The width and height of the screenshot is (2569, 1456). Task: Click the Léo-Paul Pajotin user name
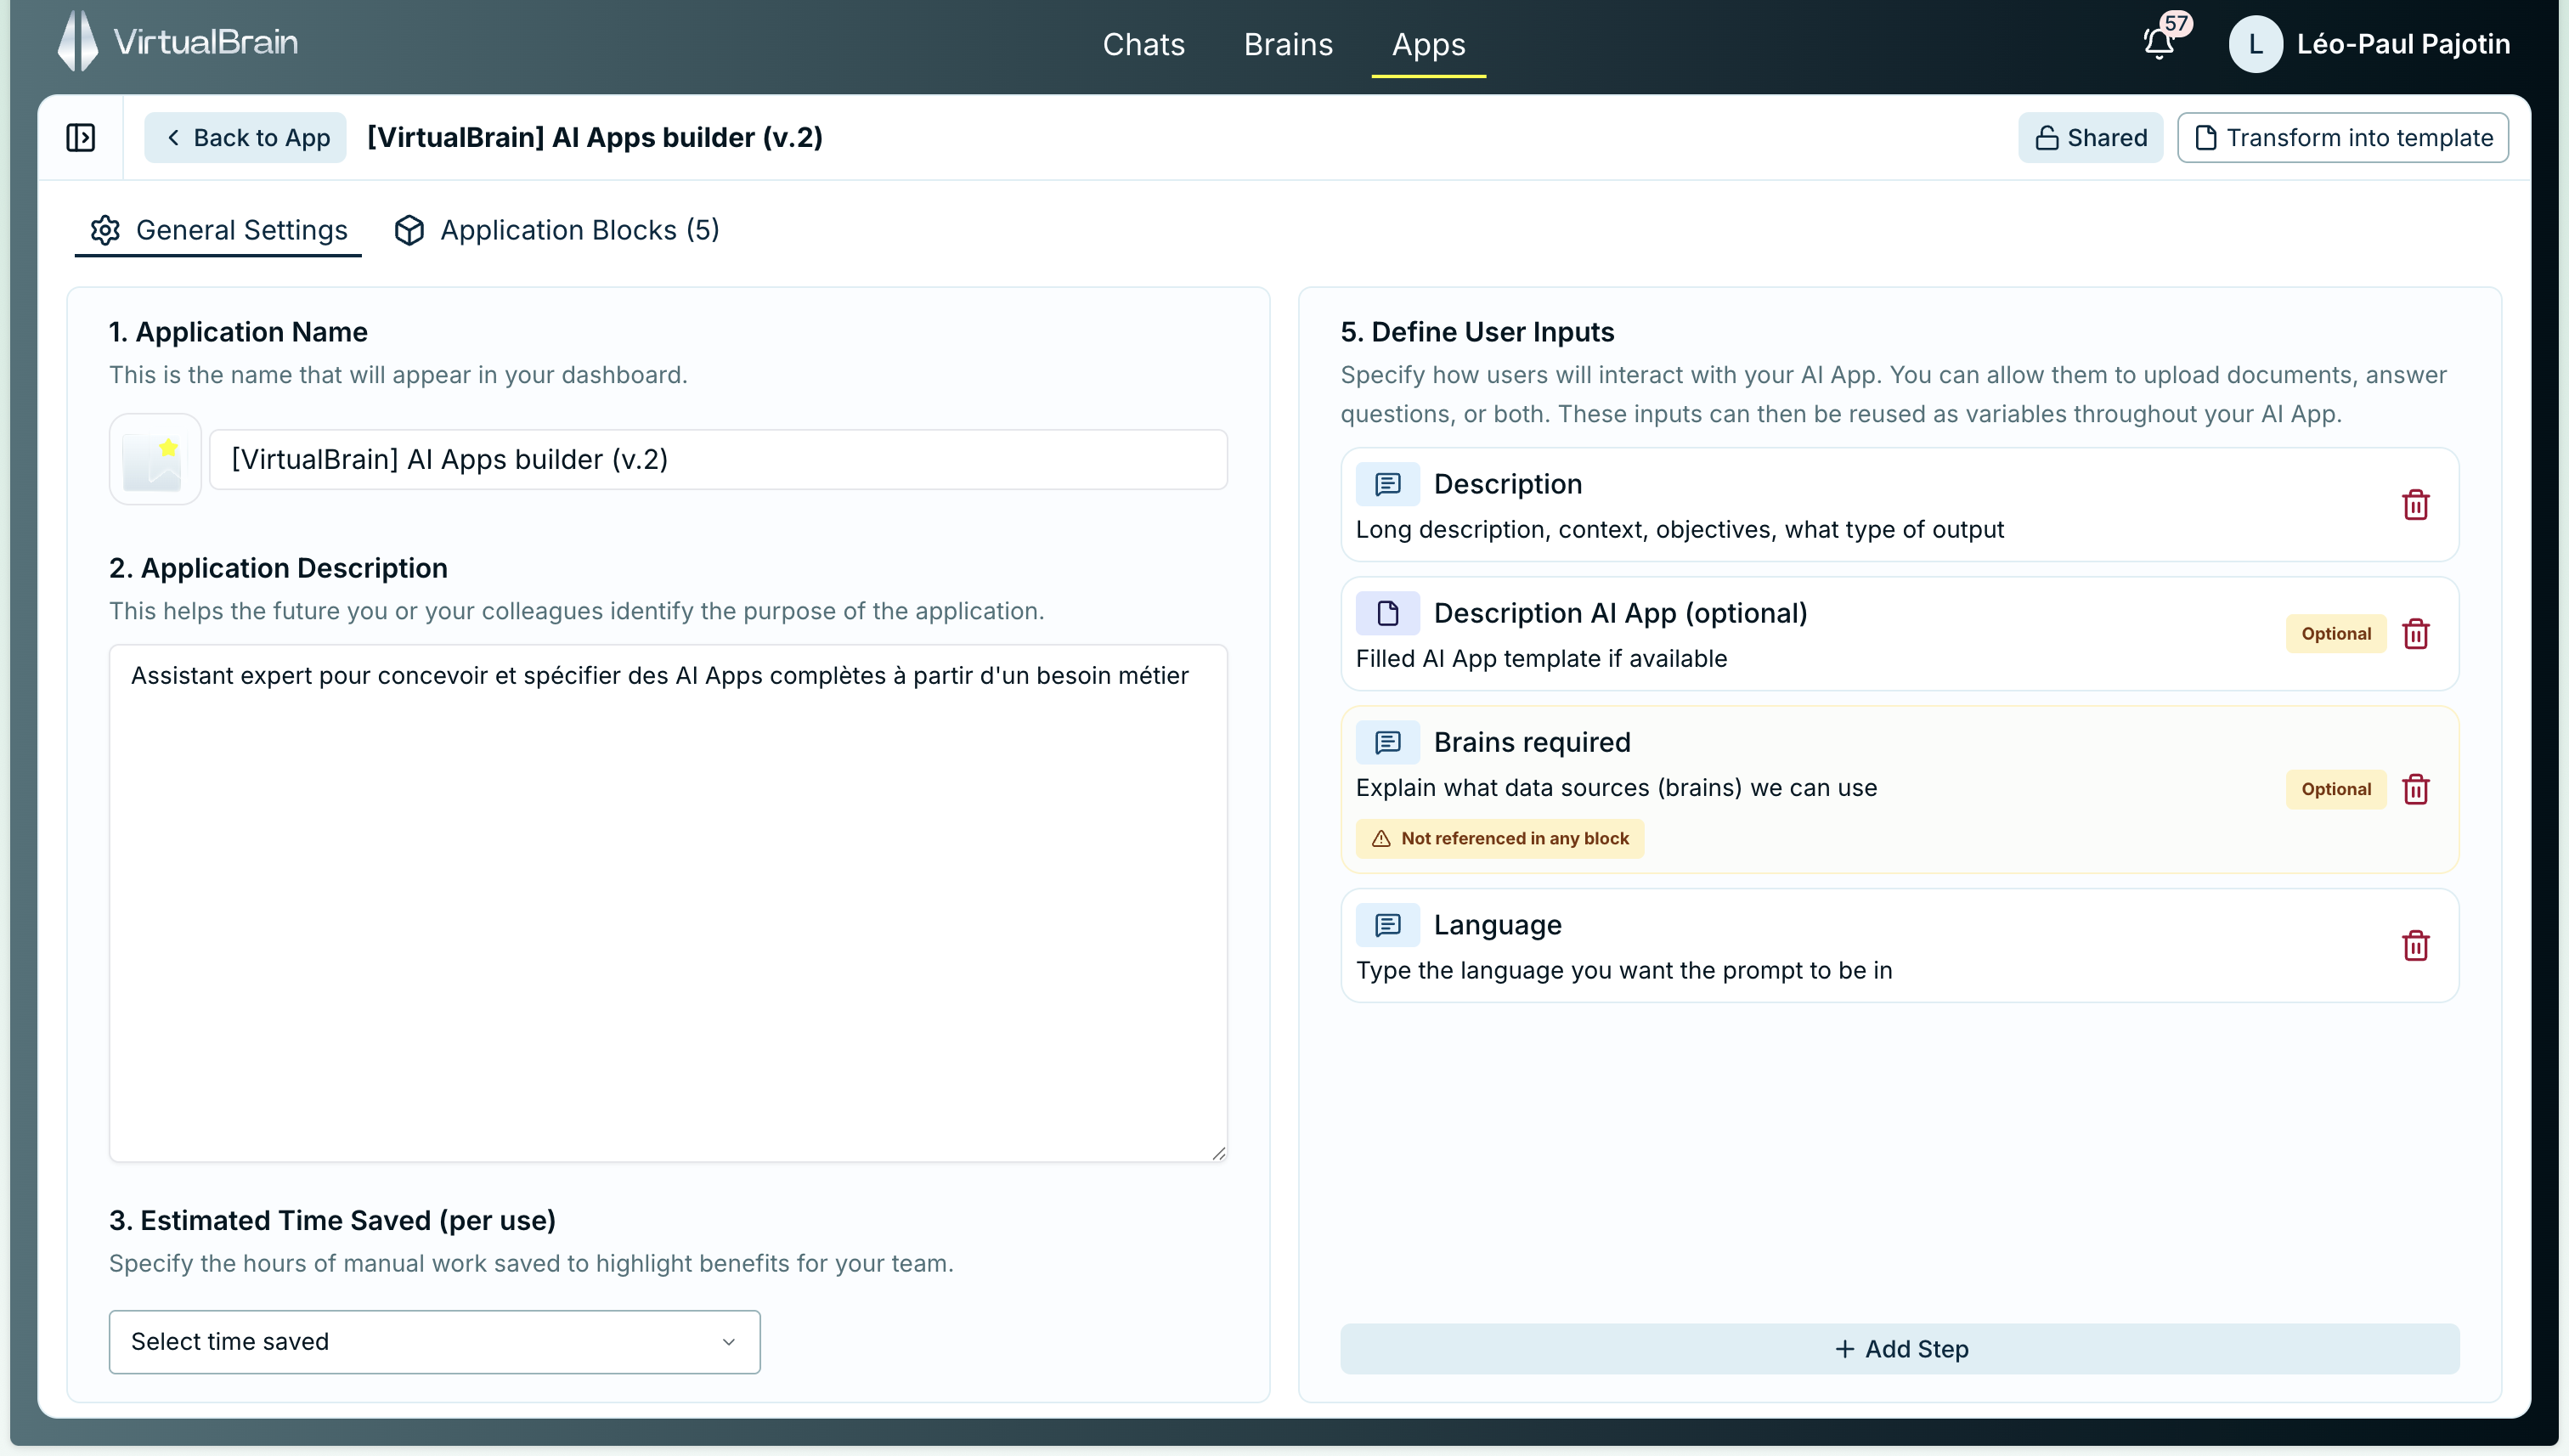pos(2403,44)
